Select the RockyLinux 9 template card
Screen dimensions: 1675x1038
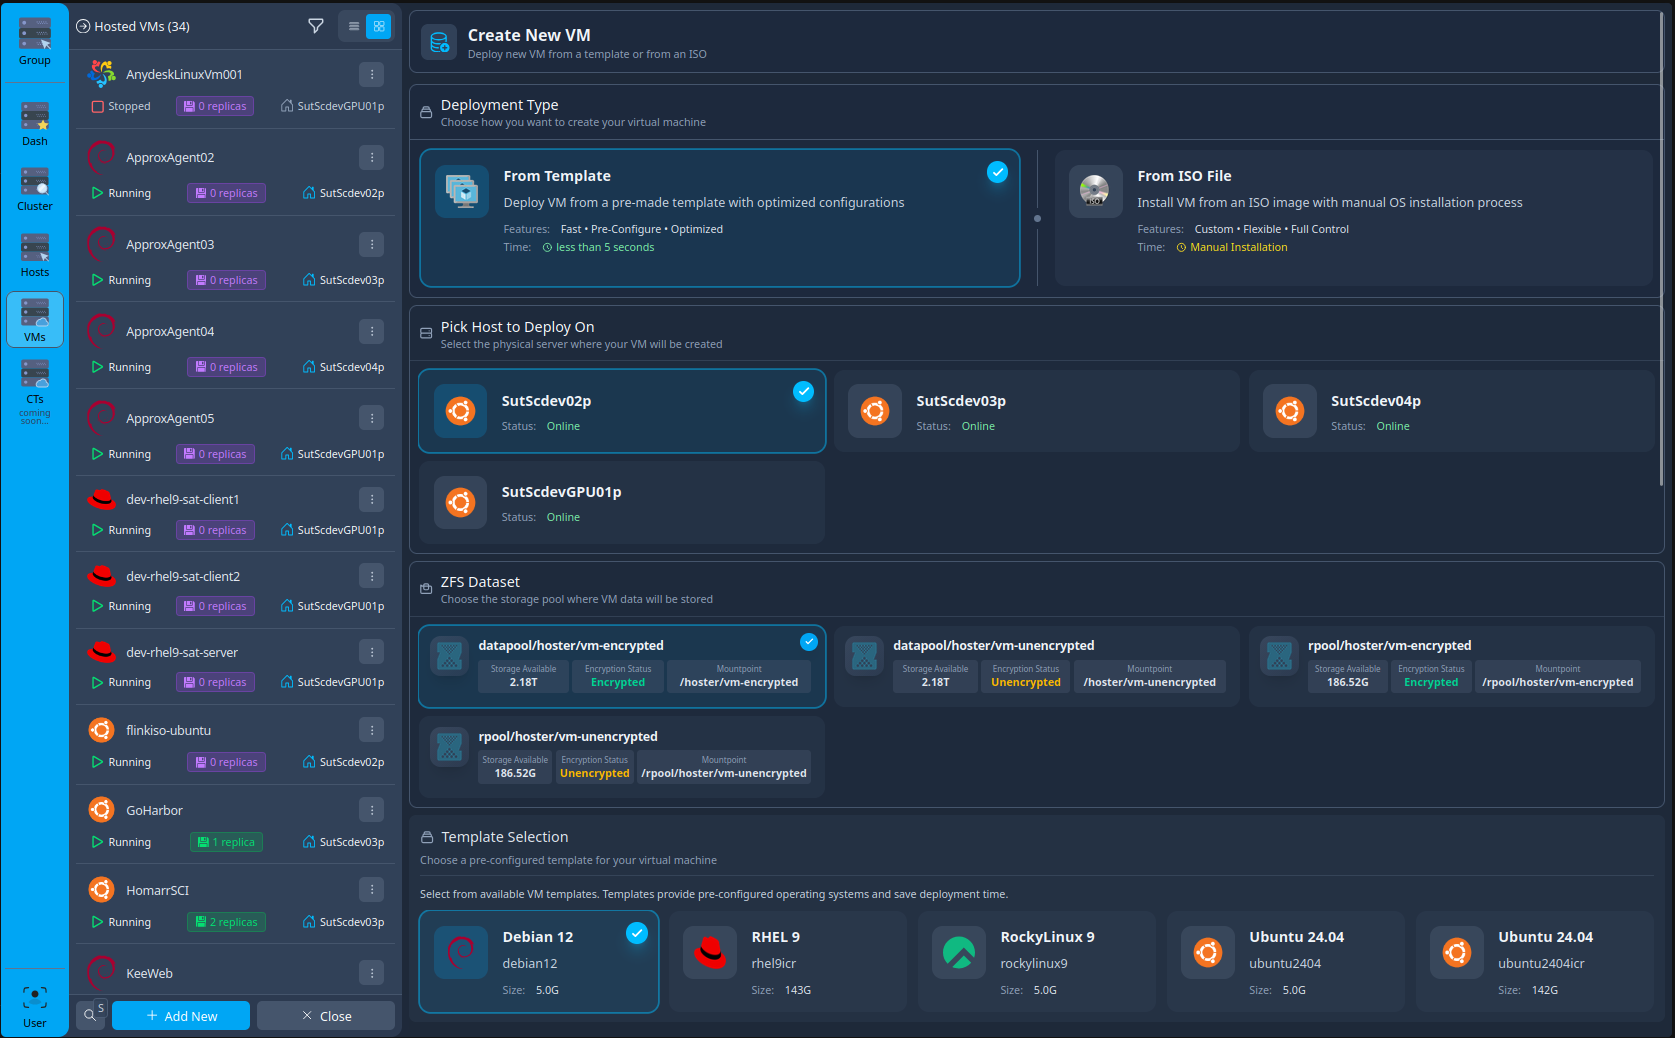tap(1036, 961)
